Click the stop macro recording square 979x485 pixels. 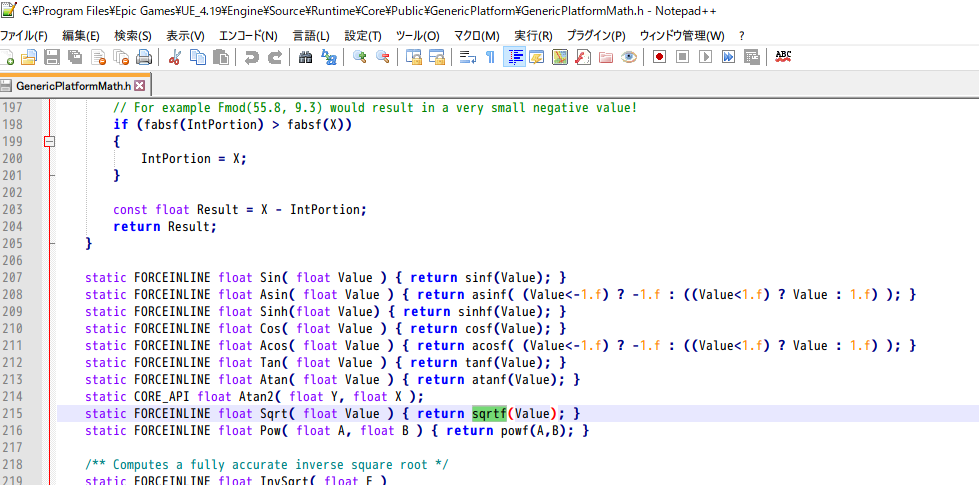[x=682, y=57]
